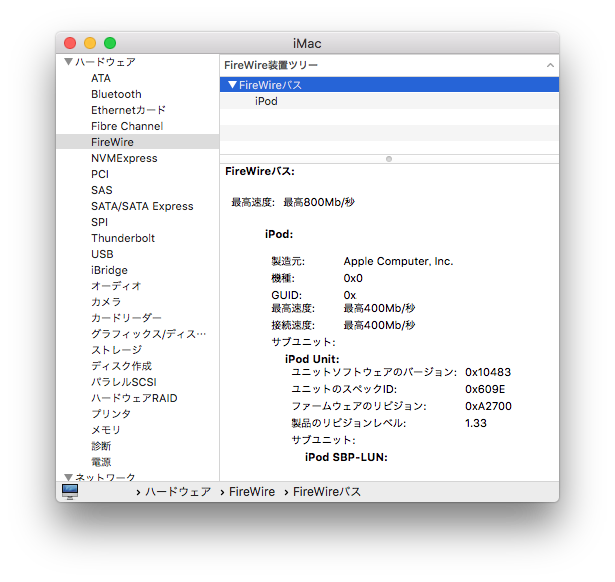
Task: Click the 接続速度 最高400Mb/秒 value
Action: (379, 325)
